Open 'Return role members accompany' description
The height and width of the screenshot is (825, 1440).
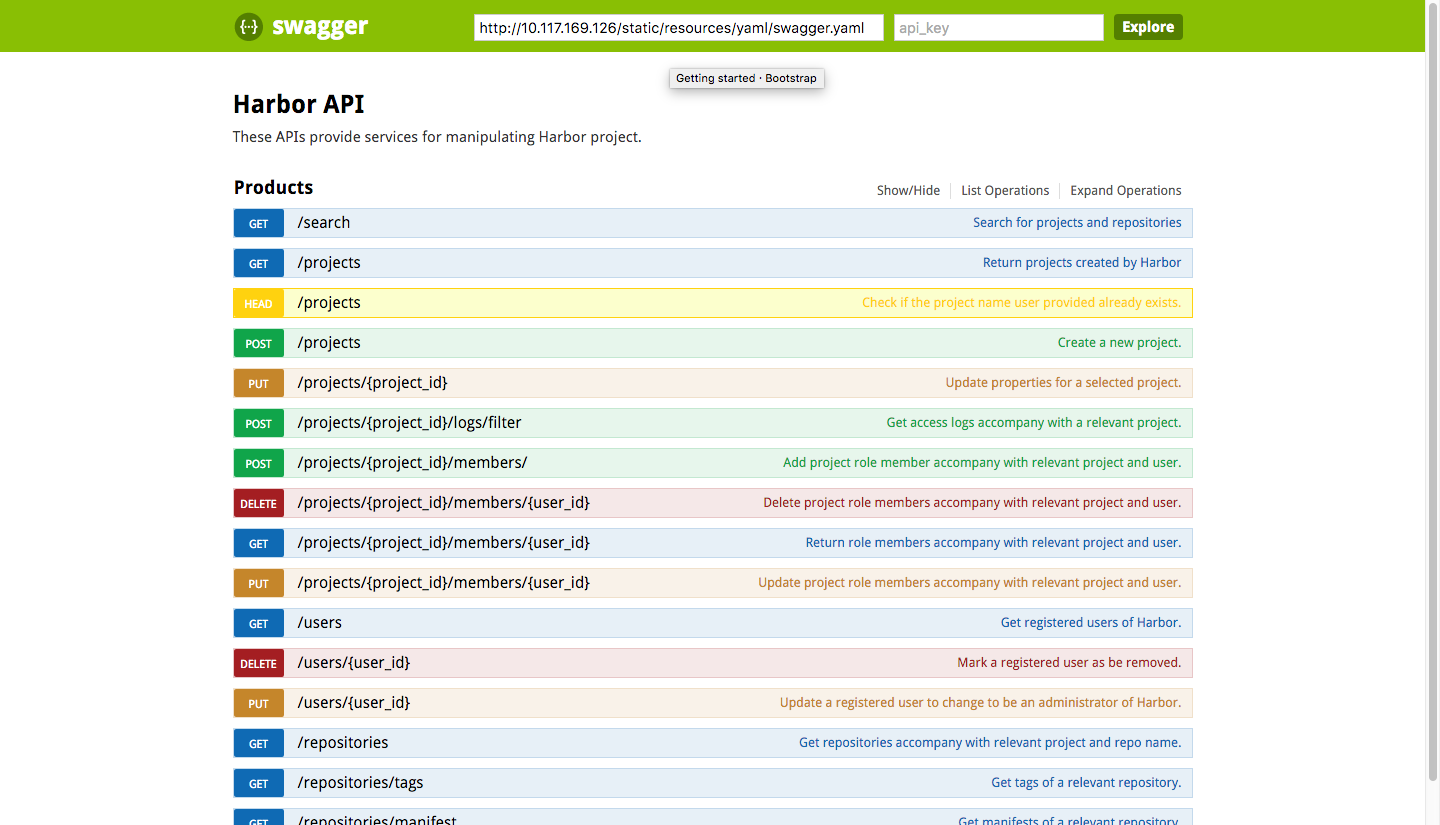pos(993,543)
